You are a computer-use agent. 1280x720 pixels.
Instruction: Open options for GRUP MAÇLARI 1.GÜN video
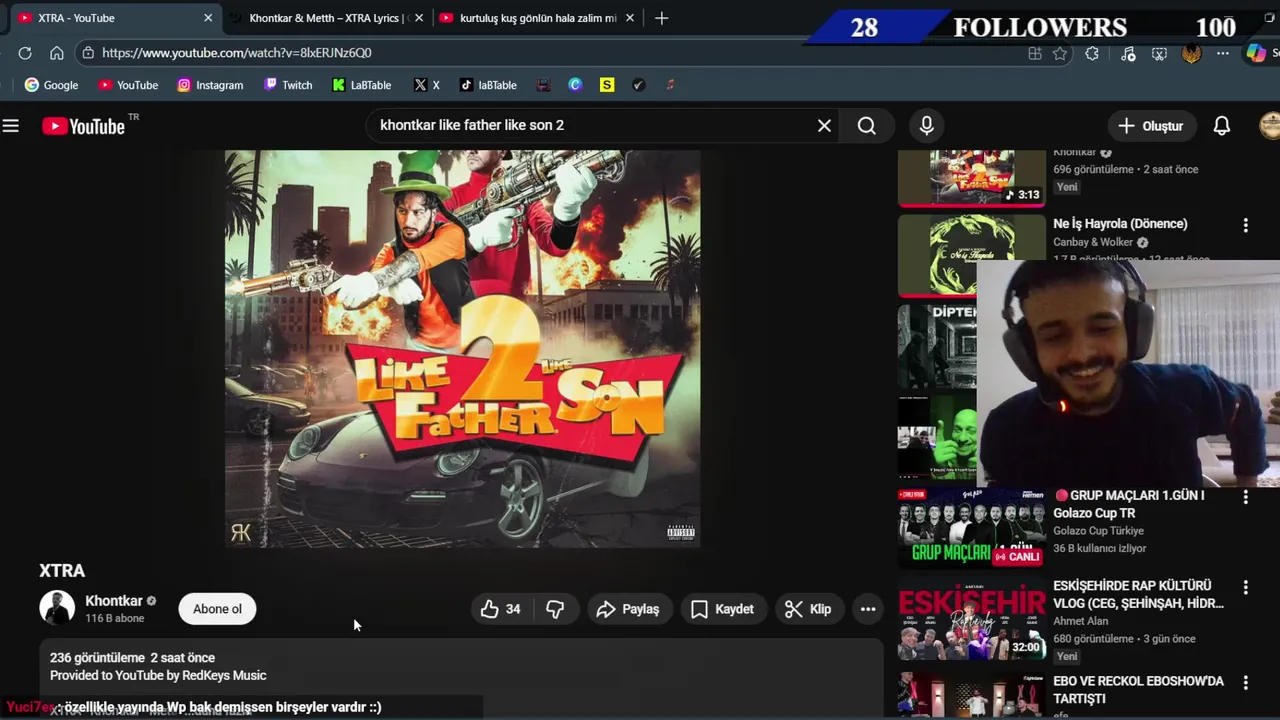tap(1245, 497)
